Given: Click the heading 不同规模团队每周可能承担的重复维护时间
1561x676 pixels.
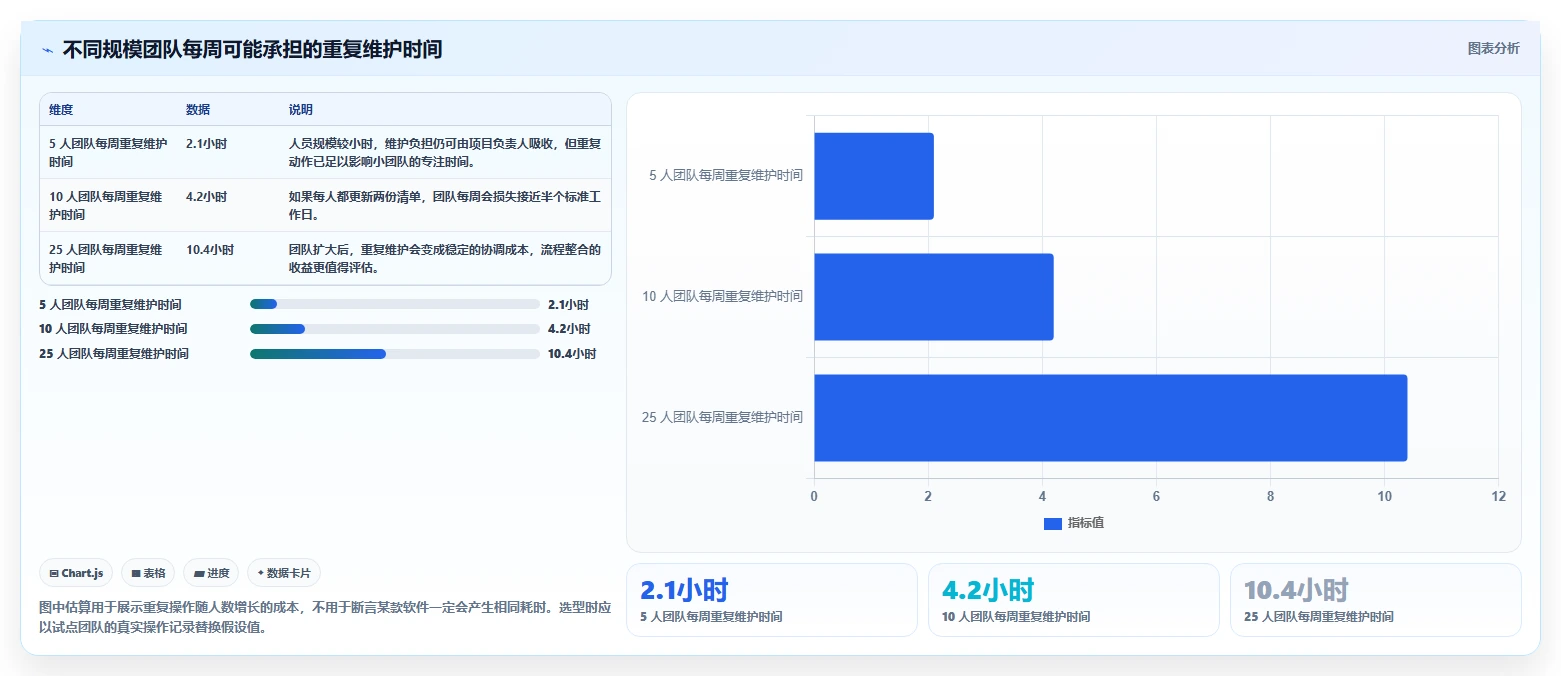Looking at the screenshot, I should click(252, 49).
